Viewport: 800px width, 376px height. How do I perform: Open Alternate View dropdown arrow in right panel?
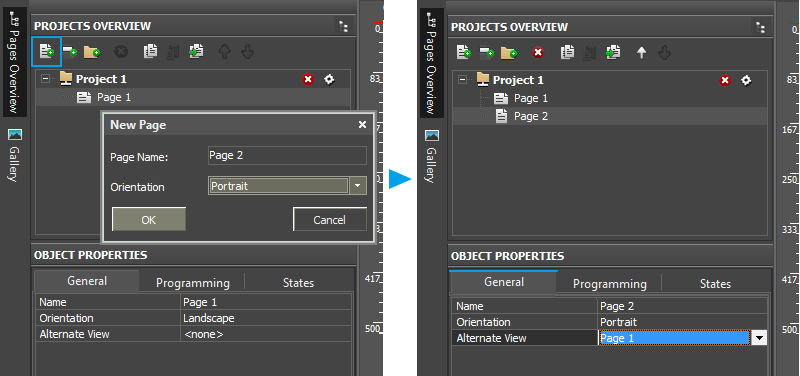[759, 338]
